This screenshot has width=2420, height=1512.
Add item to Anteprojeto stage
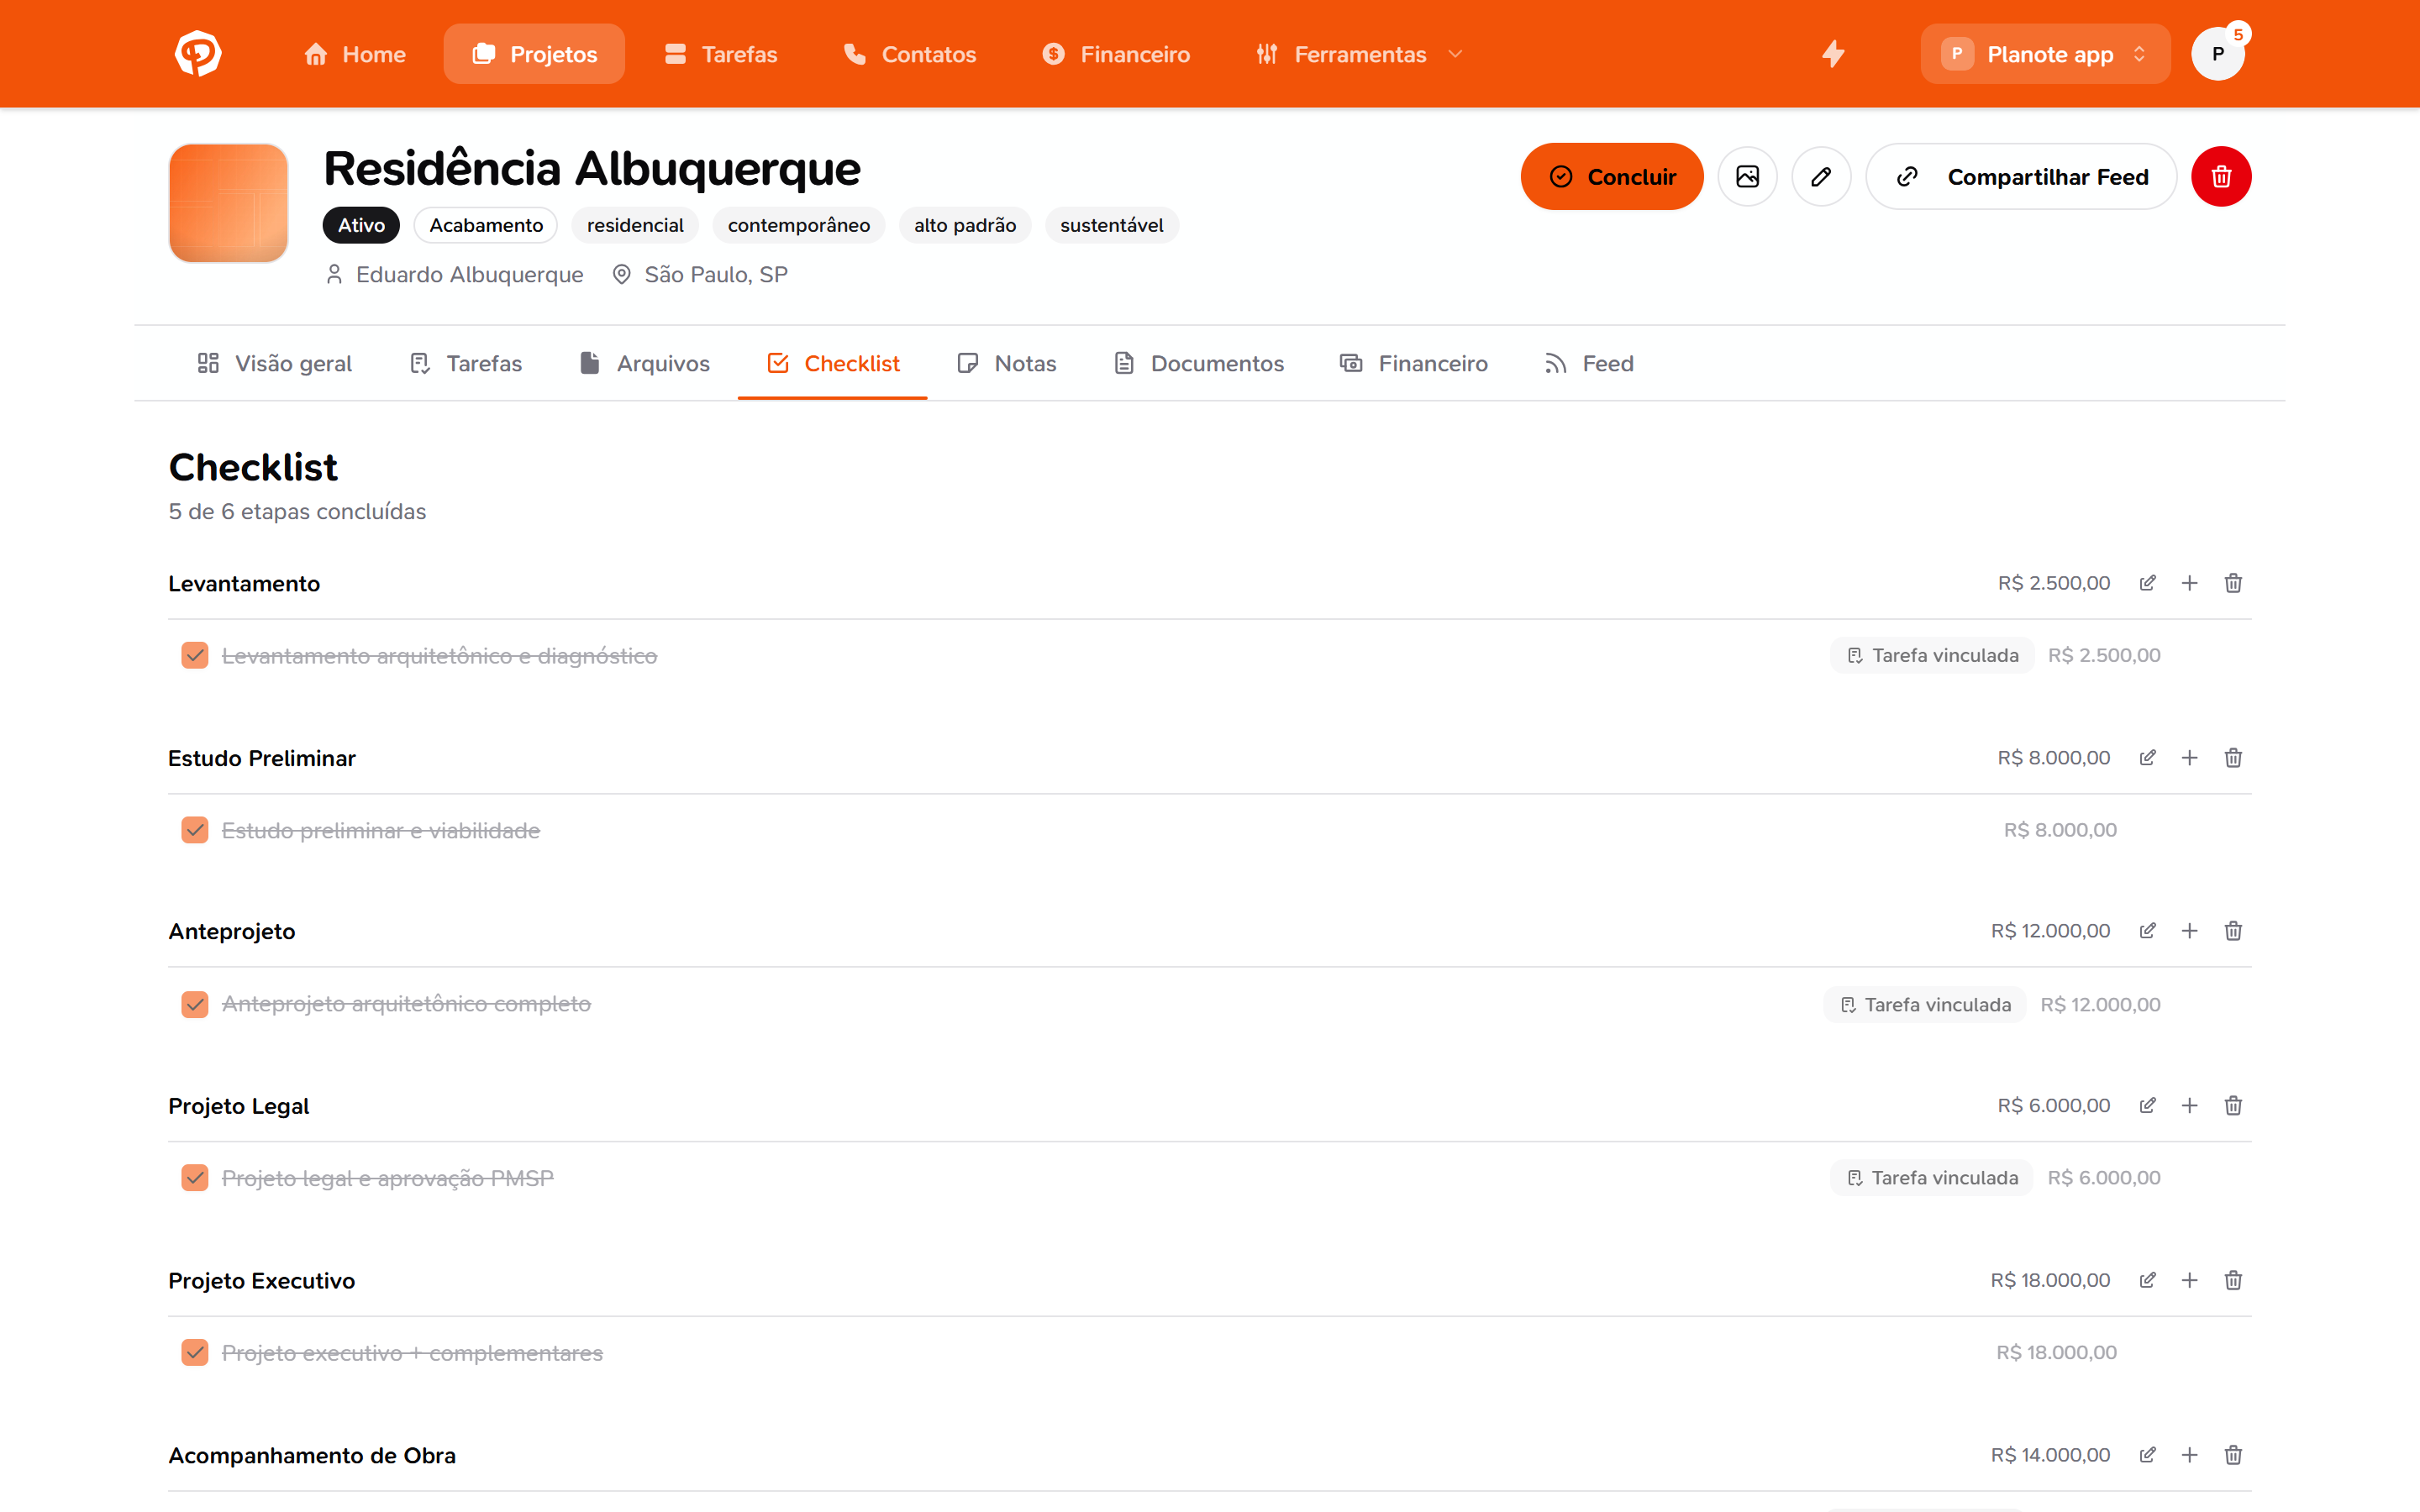(2190, 931)
